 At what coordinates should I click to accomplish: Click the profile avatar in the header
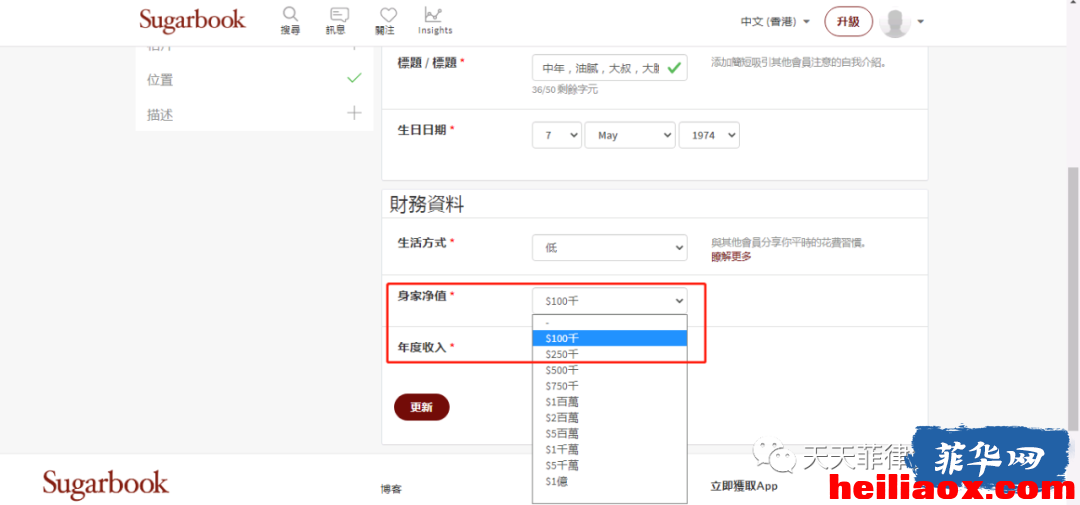coord(895,22)
